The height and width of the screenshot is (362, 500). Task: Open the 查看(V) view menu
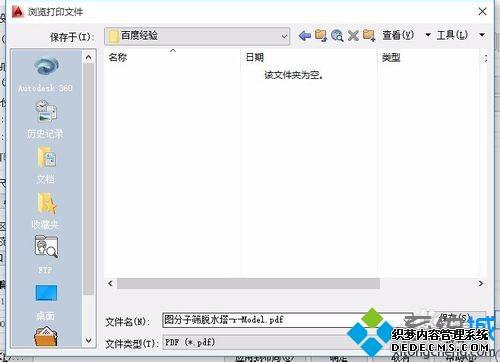398,35
